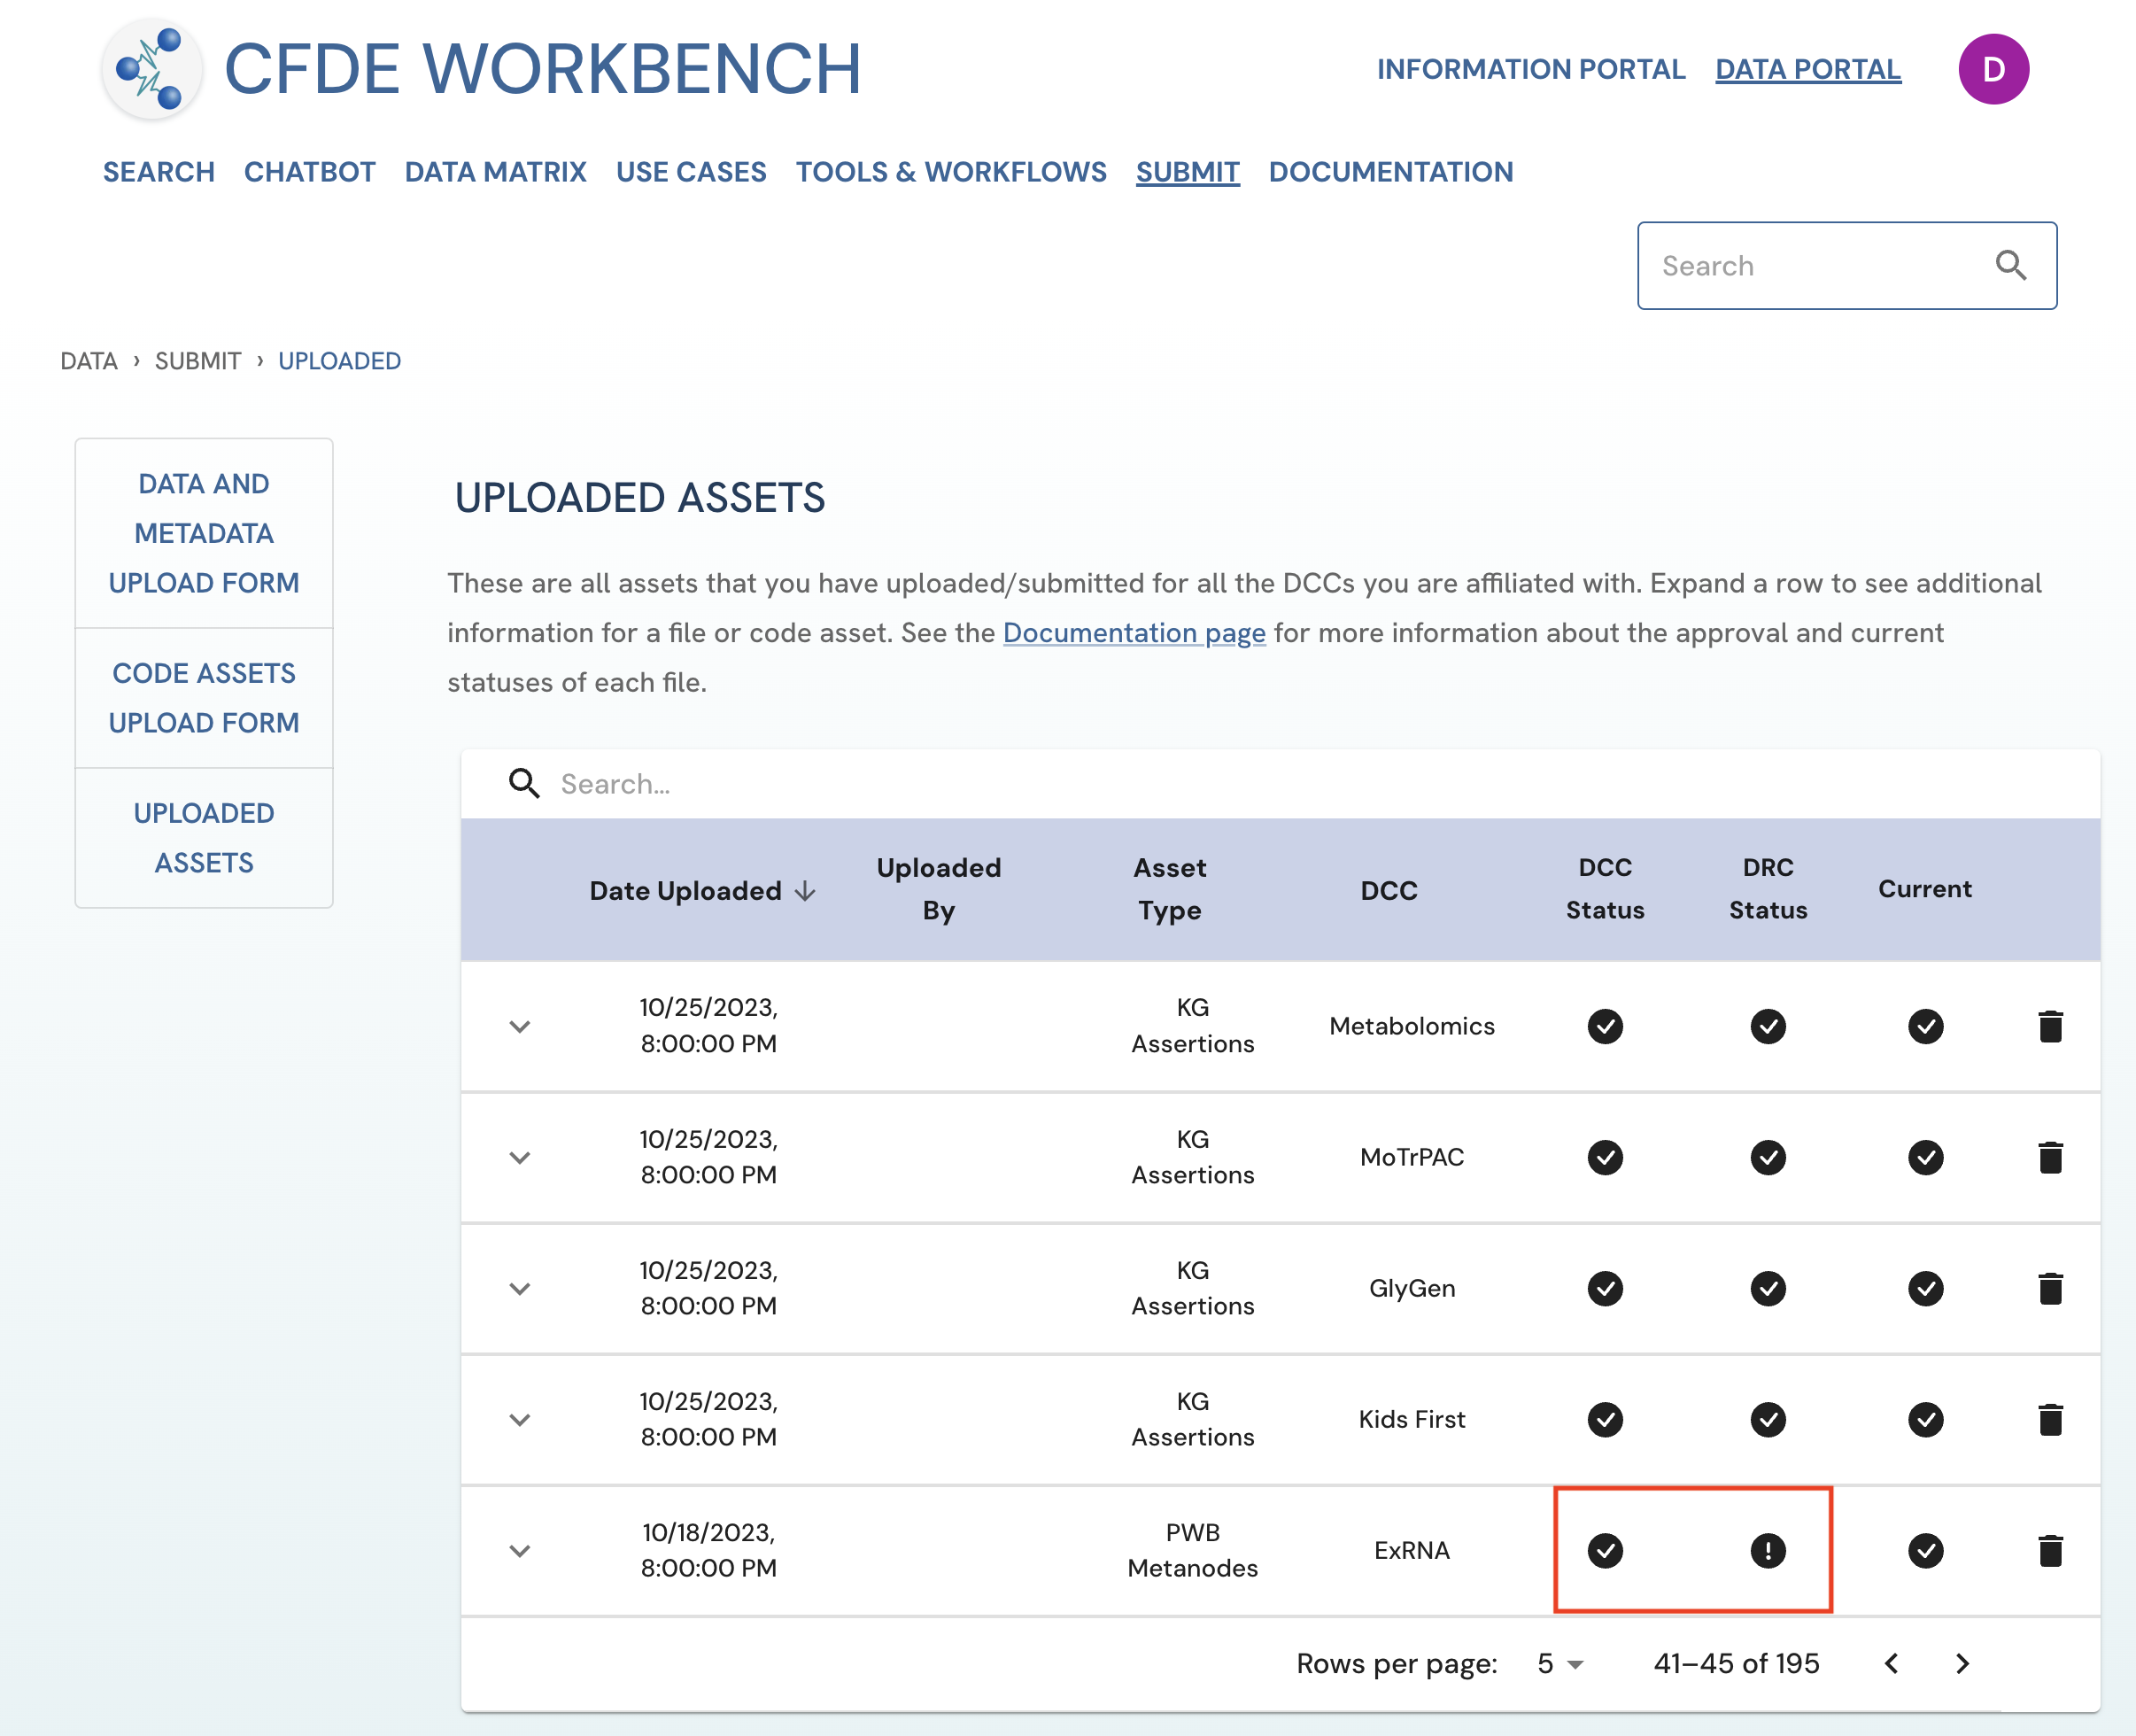Expand the Metabolomics row details

click(519, 1026)
